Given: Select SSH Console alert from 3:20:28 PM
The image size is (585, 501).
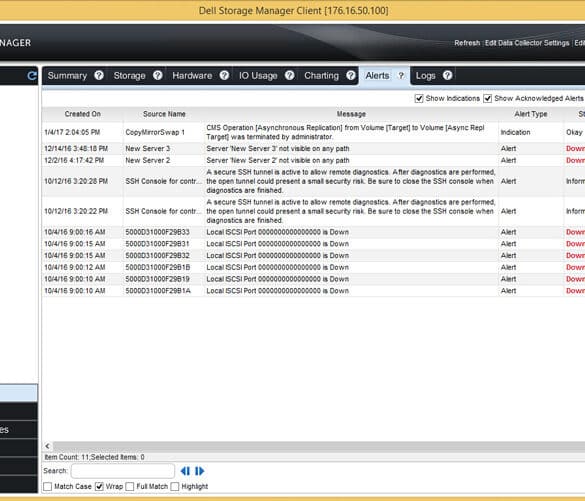Looking at the screenshot, I should 313,181.
